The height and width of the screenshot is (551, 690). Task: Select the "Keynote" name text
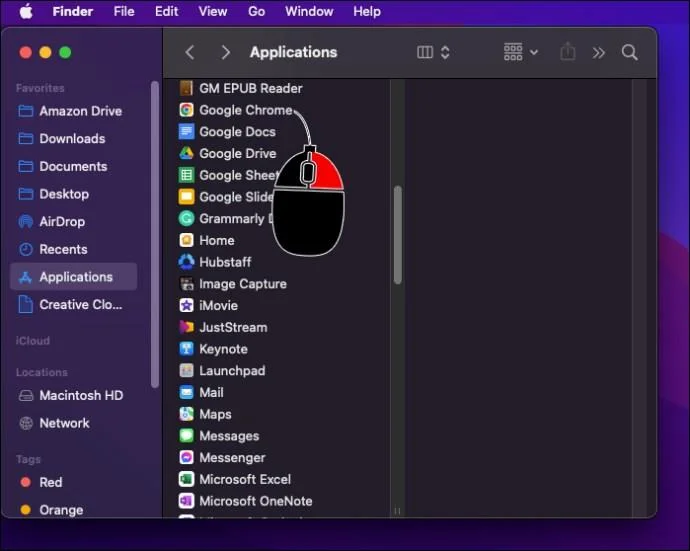[224, 349]
